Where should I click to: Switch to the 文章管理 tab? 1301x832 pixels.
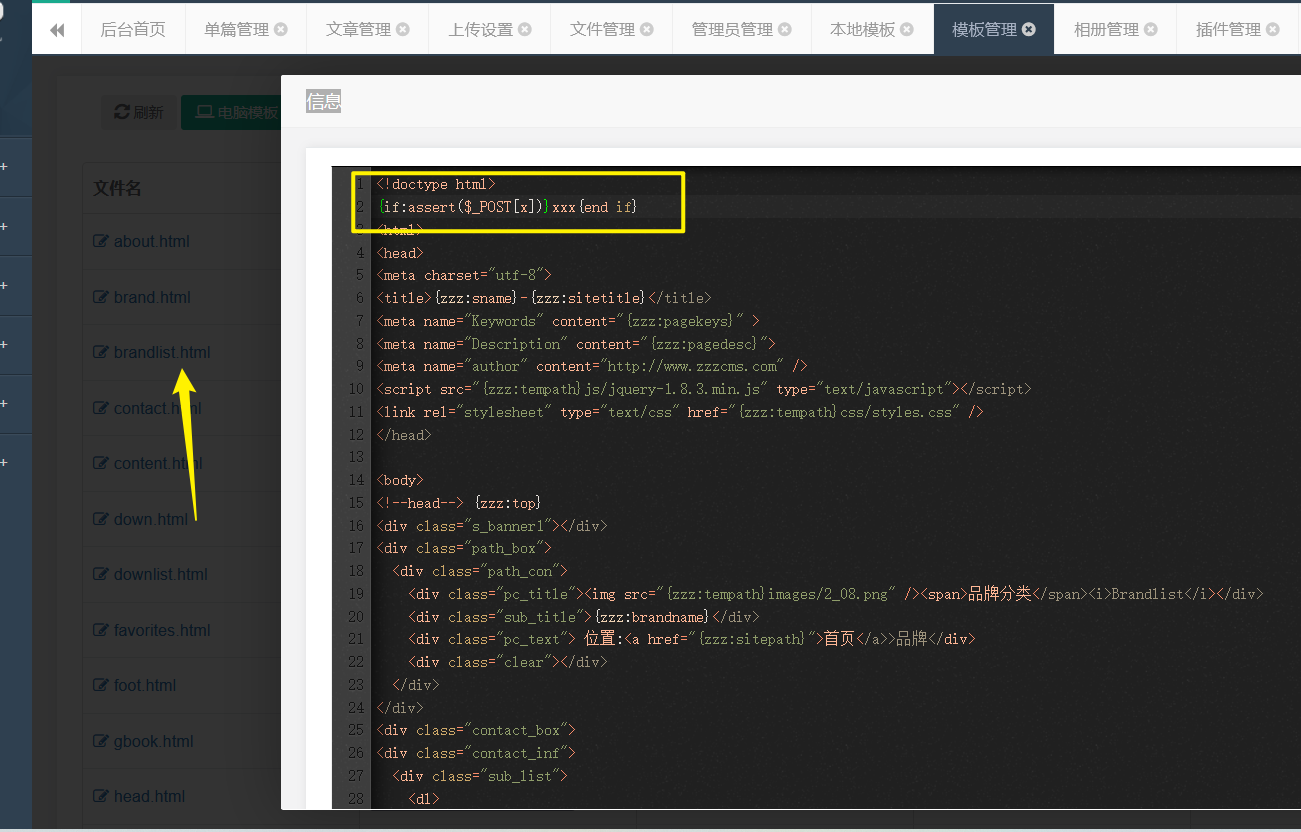[358, 29]
